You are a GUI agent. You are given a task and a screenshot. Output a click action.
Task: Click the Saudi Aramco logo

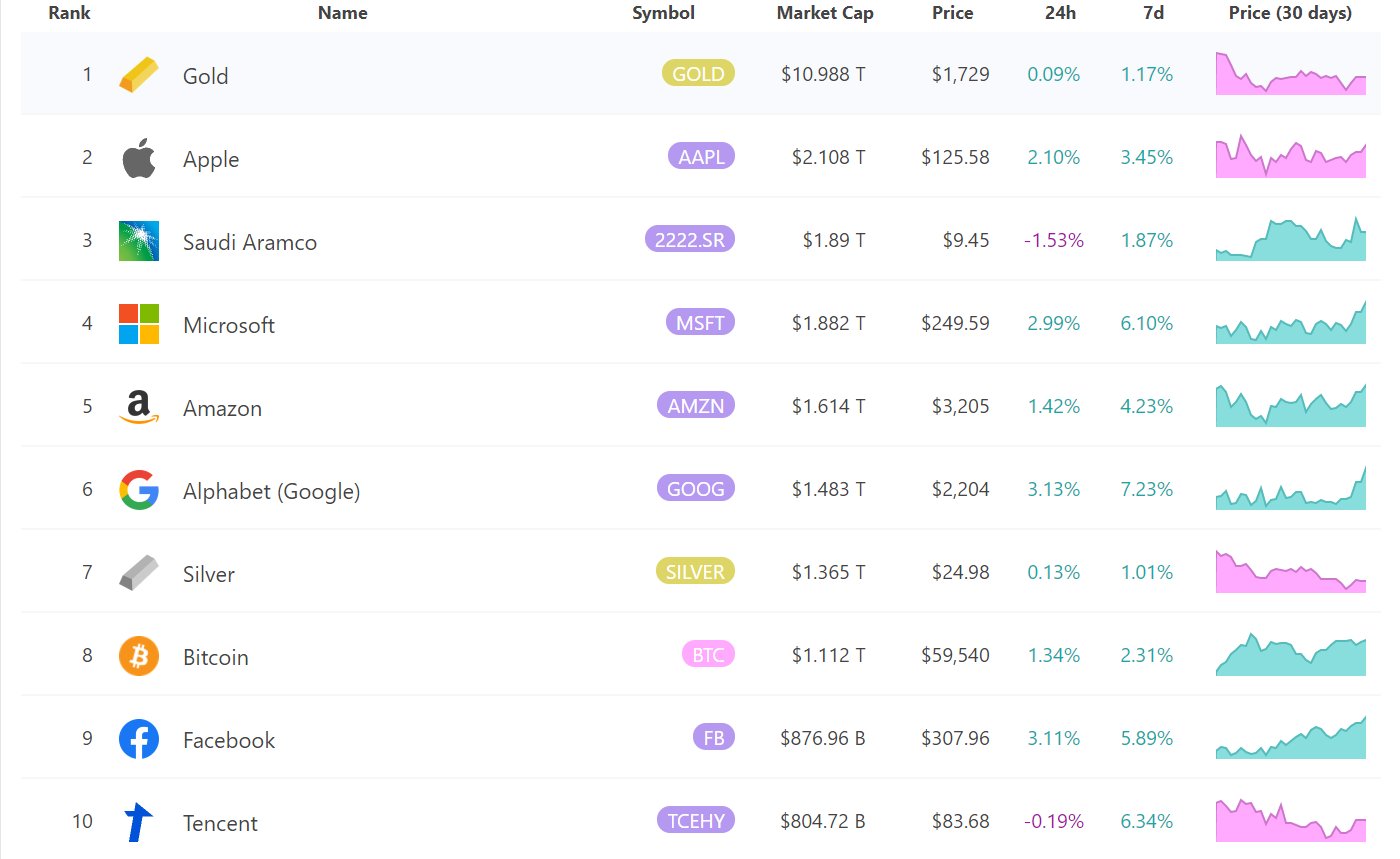[139, 241]
